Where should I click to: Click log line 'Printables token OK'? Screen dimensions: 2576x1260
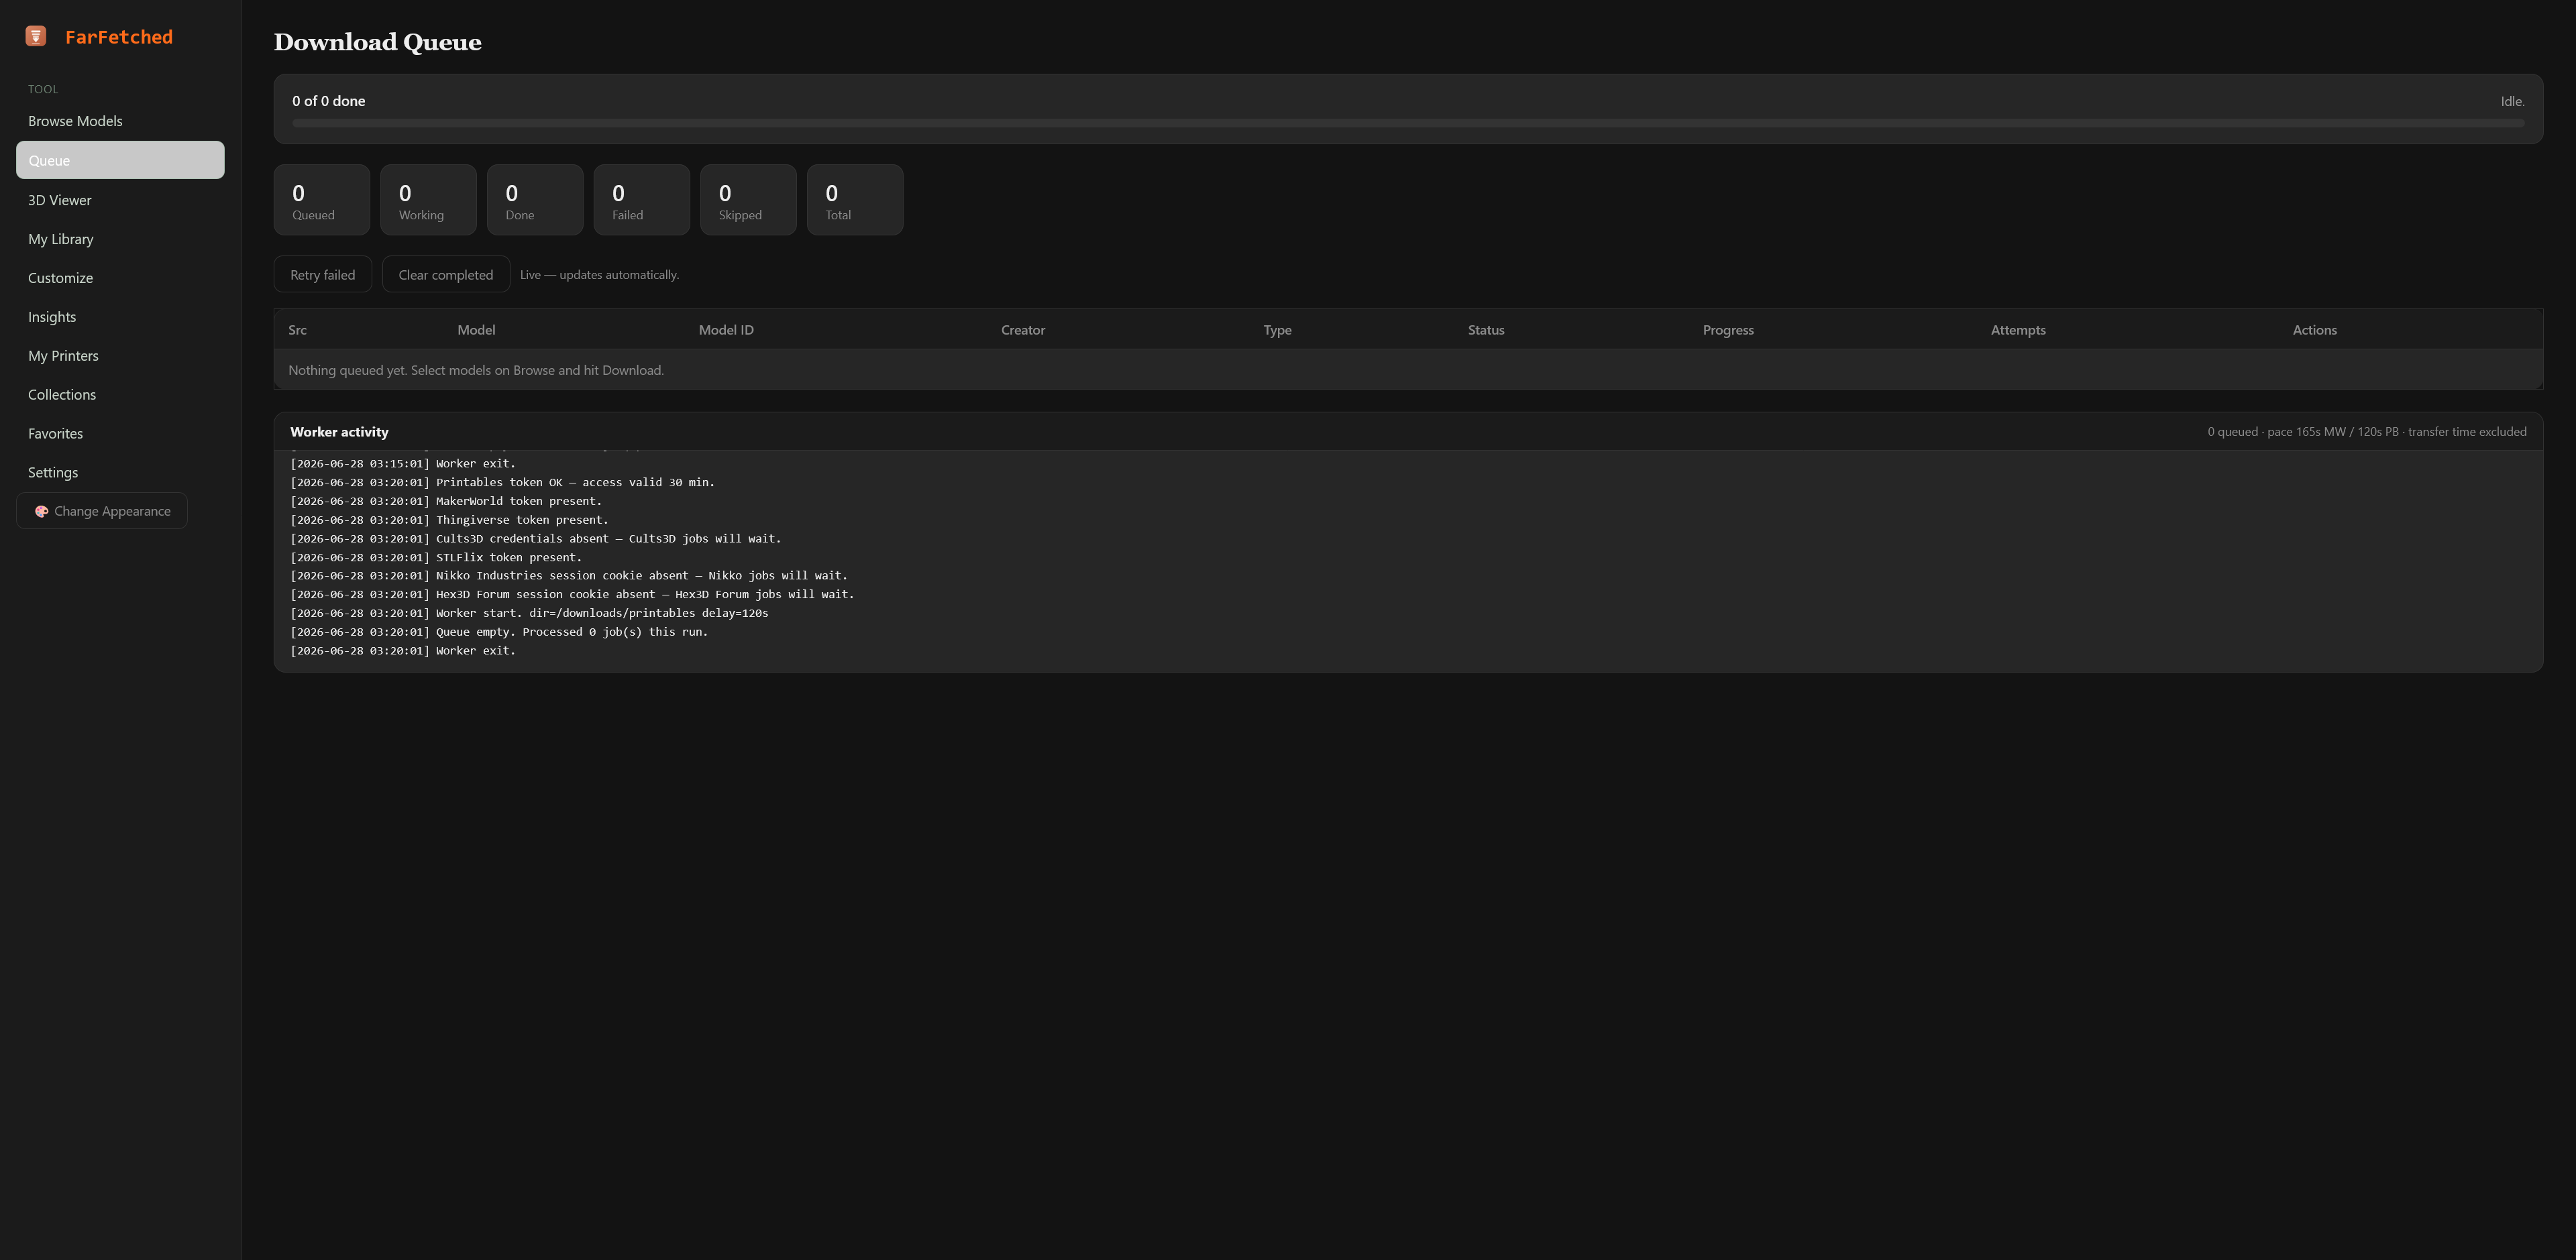tap(502, 482)
